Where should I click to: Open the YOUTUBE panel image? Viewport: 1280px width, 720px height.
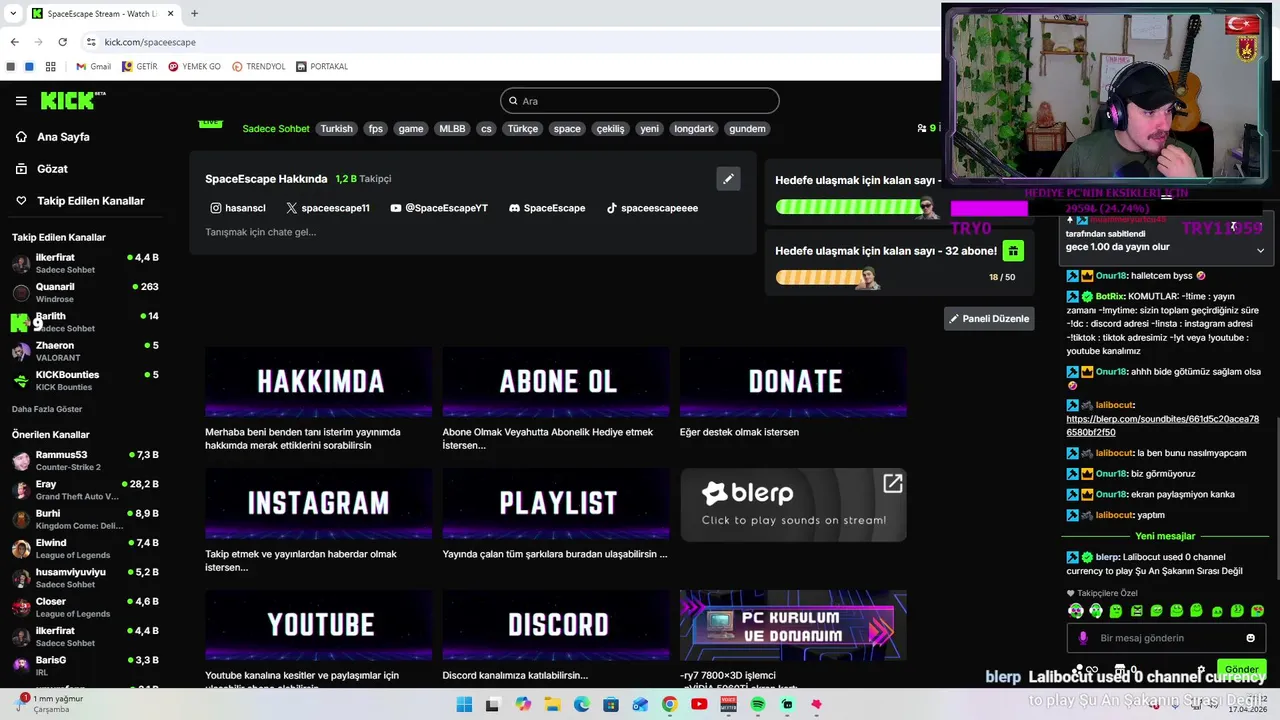(x=319, y=626)
